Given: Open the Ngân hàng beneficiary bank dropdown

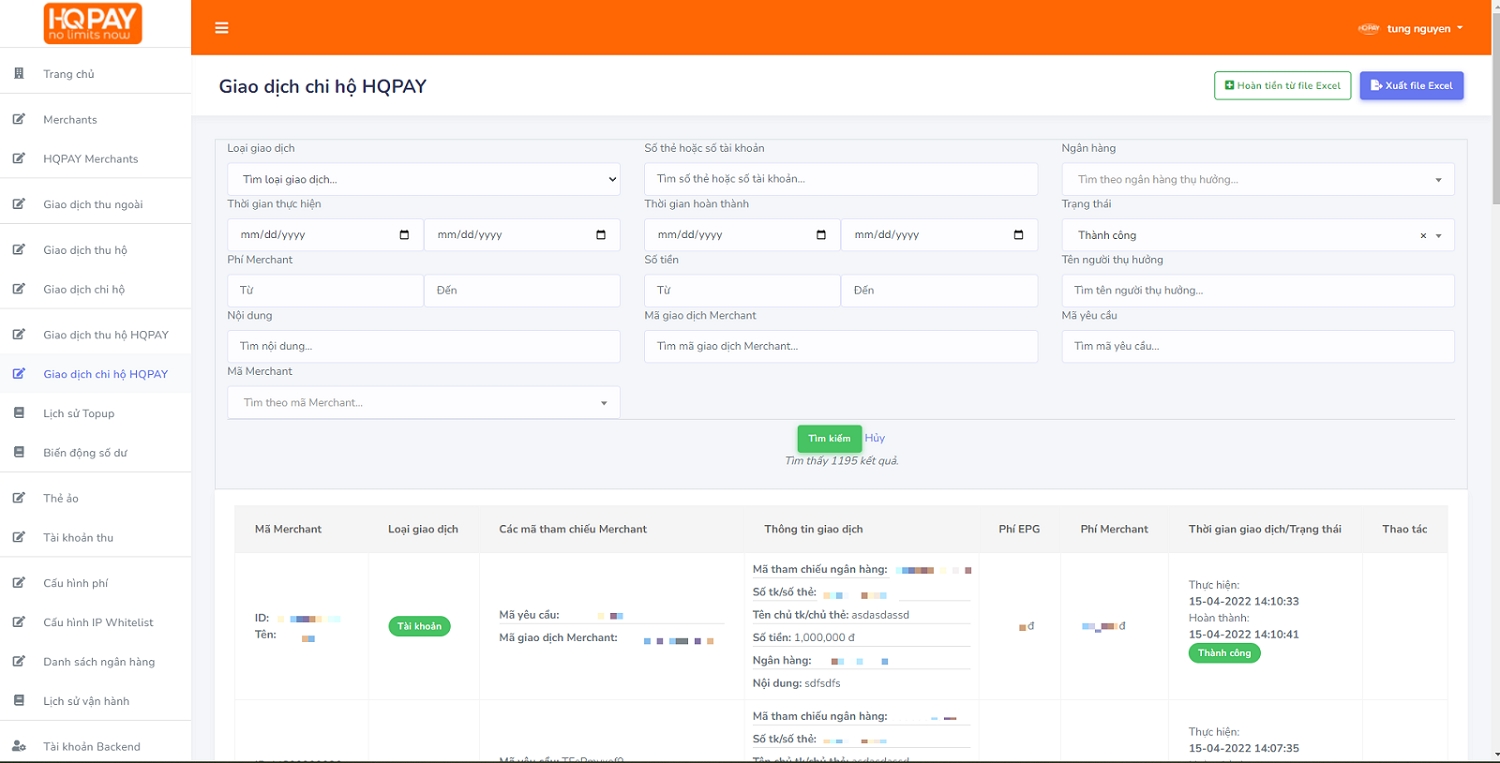Looking at the screenshot, I should (x=1258, y=179).
